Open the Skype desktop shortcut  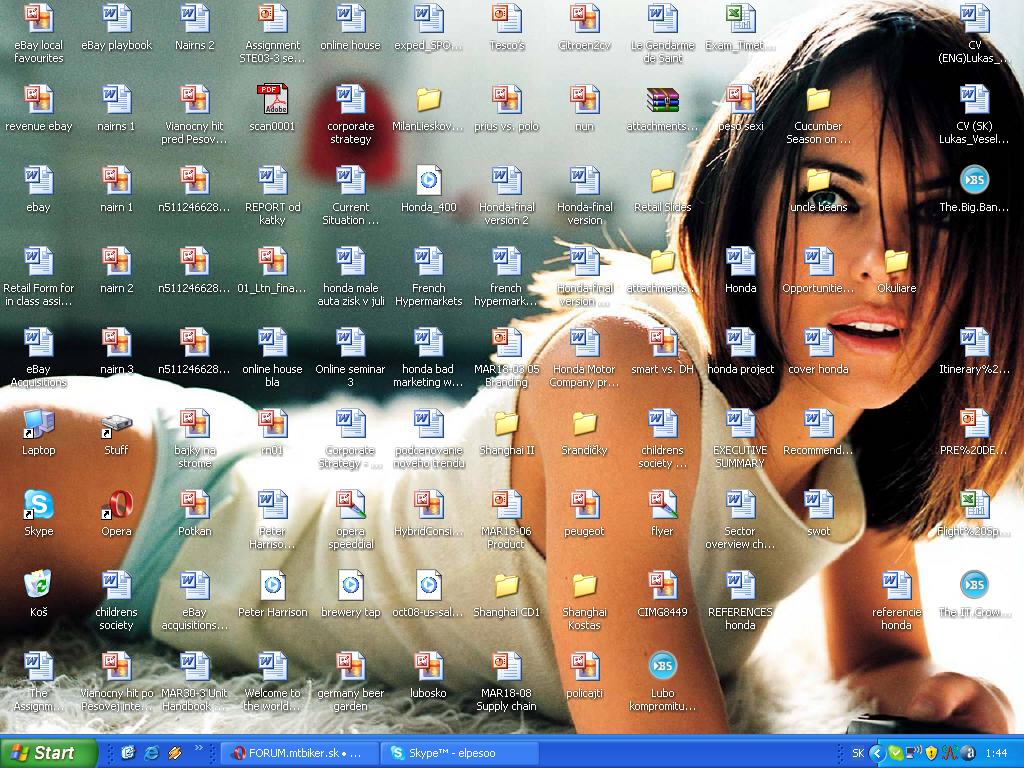click(x=38, y=505)
